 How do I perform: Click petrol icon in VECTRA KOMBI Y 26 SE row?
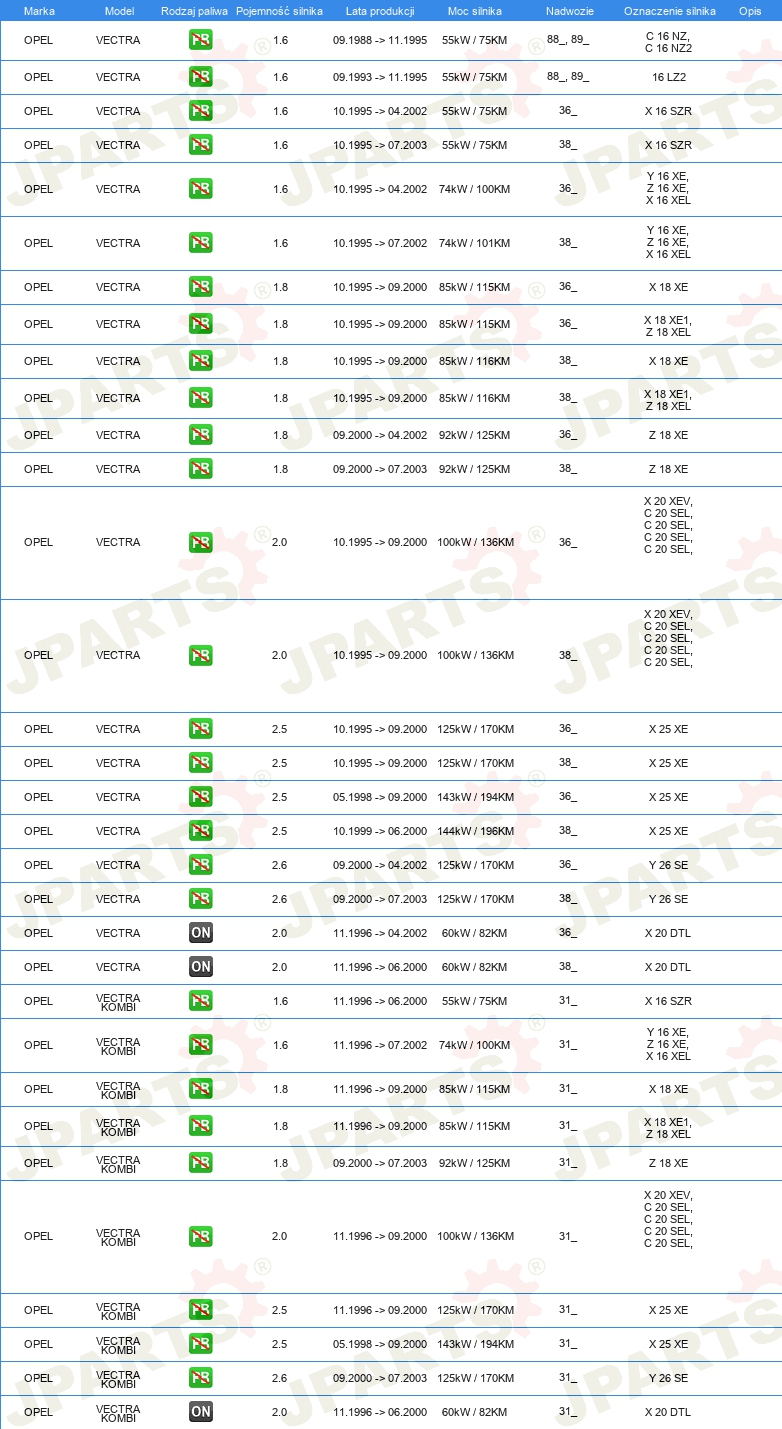(201, 1378)
